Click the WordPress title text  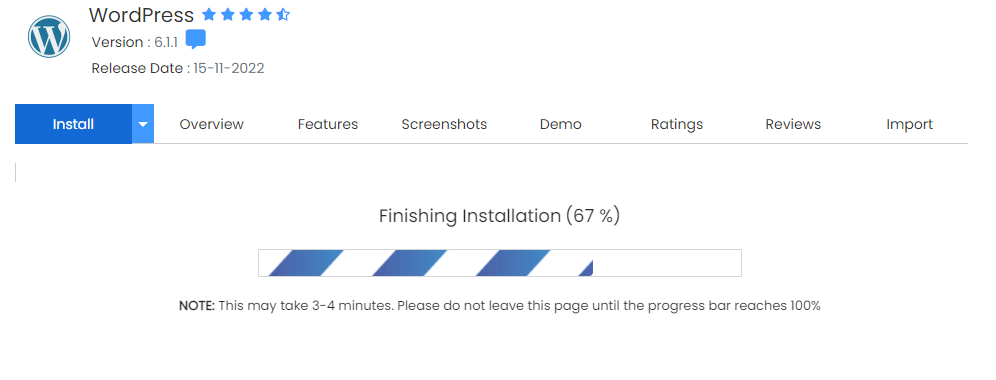[x=141, y=15]
